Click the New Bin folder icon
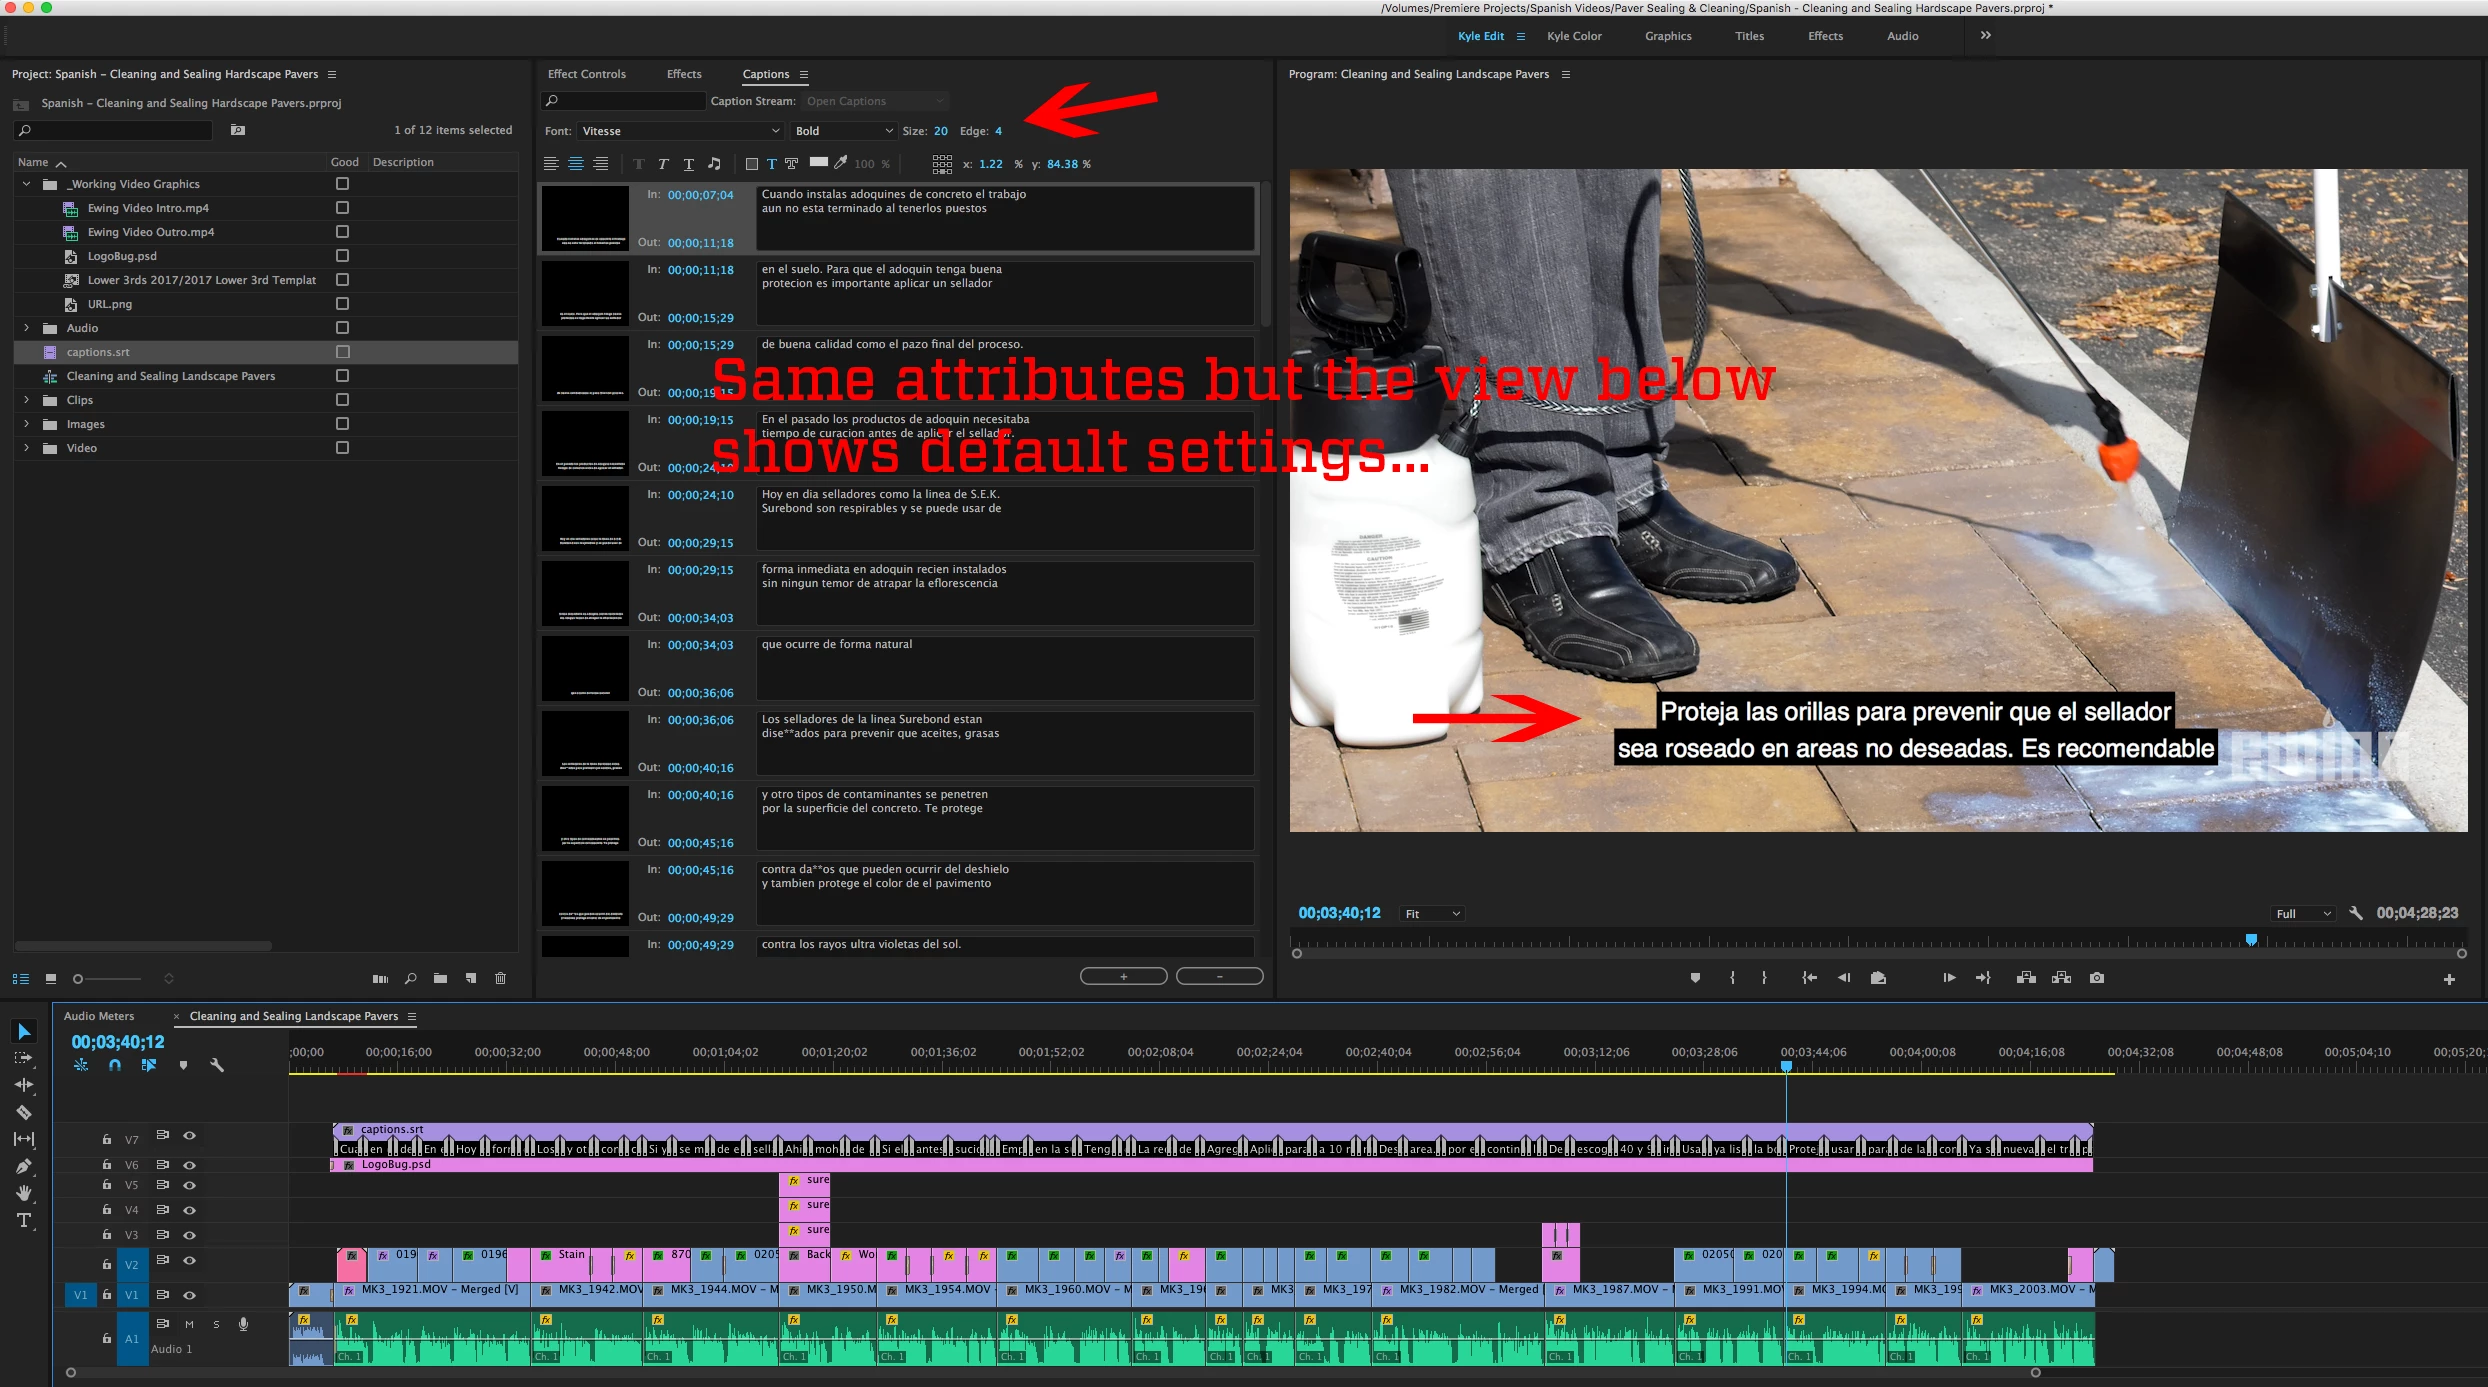Screen dimensions: 2488x1387 pyautogui.click(x=440, y=978)
